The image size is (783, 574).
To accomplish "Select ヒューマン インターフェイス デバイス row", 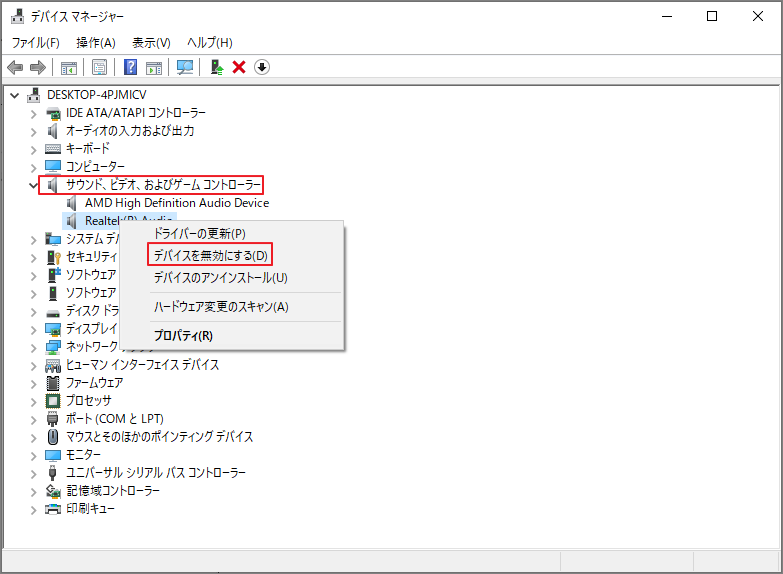I will coord(142,365).
